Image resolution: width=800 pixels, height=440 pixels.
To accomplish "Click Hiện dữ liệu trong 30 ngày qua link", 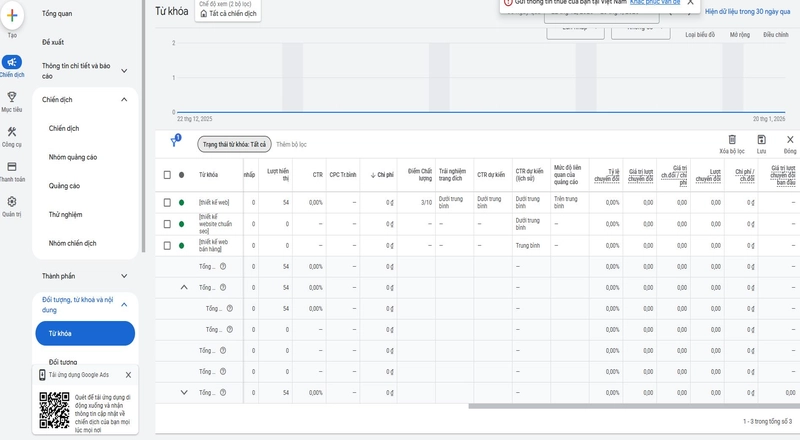I will pyautogui.click(x=747, y=11).
